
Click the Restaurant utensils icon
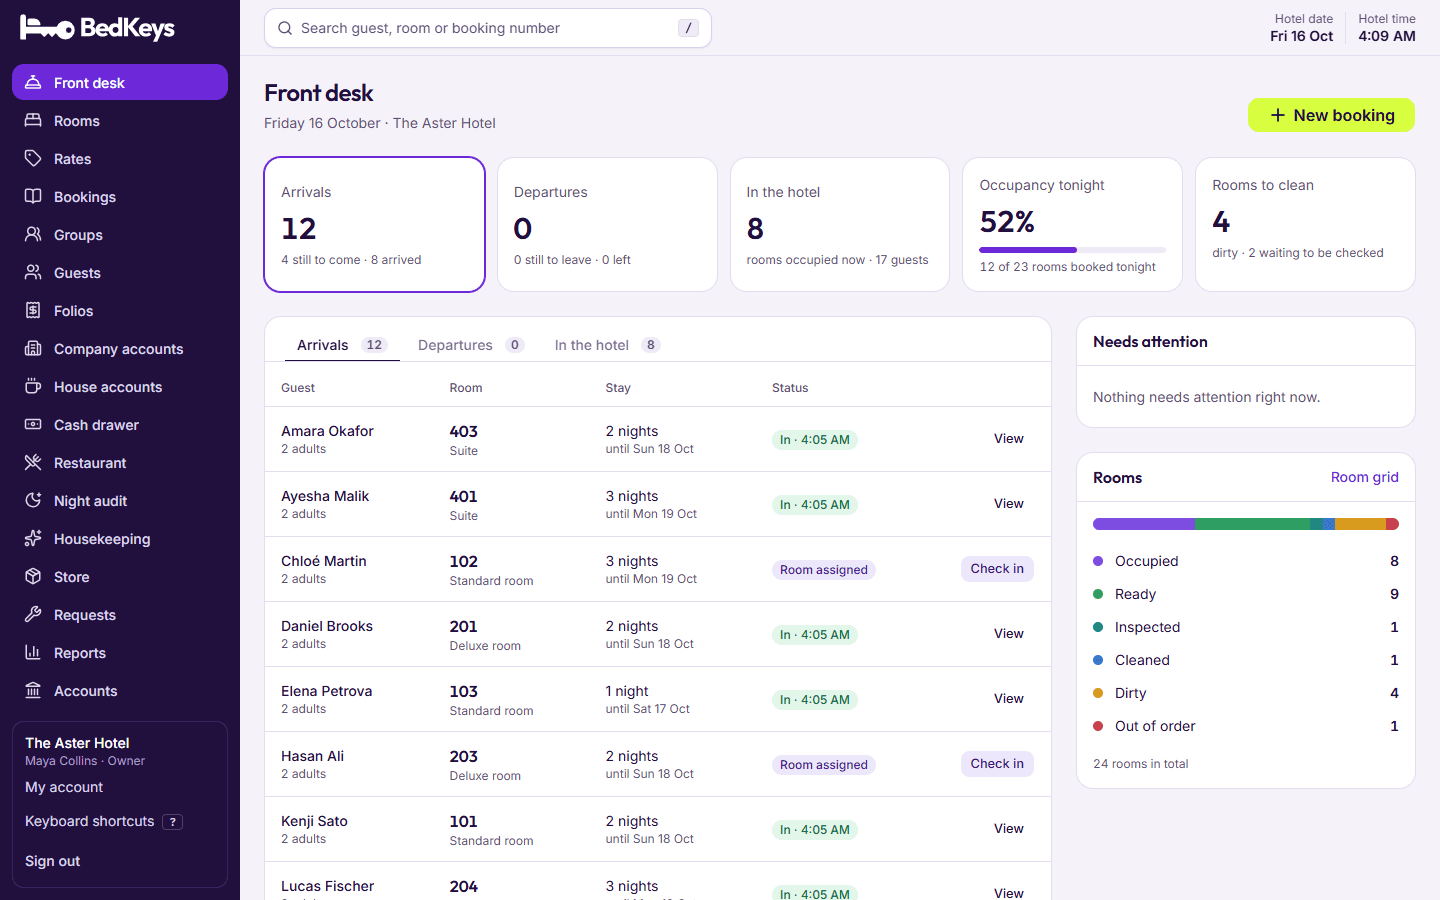pos(33,462)
